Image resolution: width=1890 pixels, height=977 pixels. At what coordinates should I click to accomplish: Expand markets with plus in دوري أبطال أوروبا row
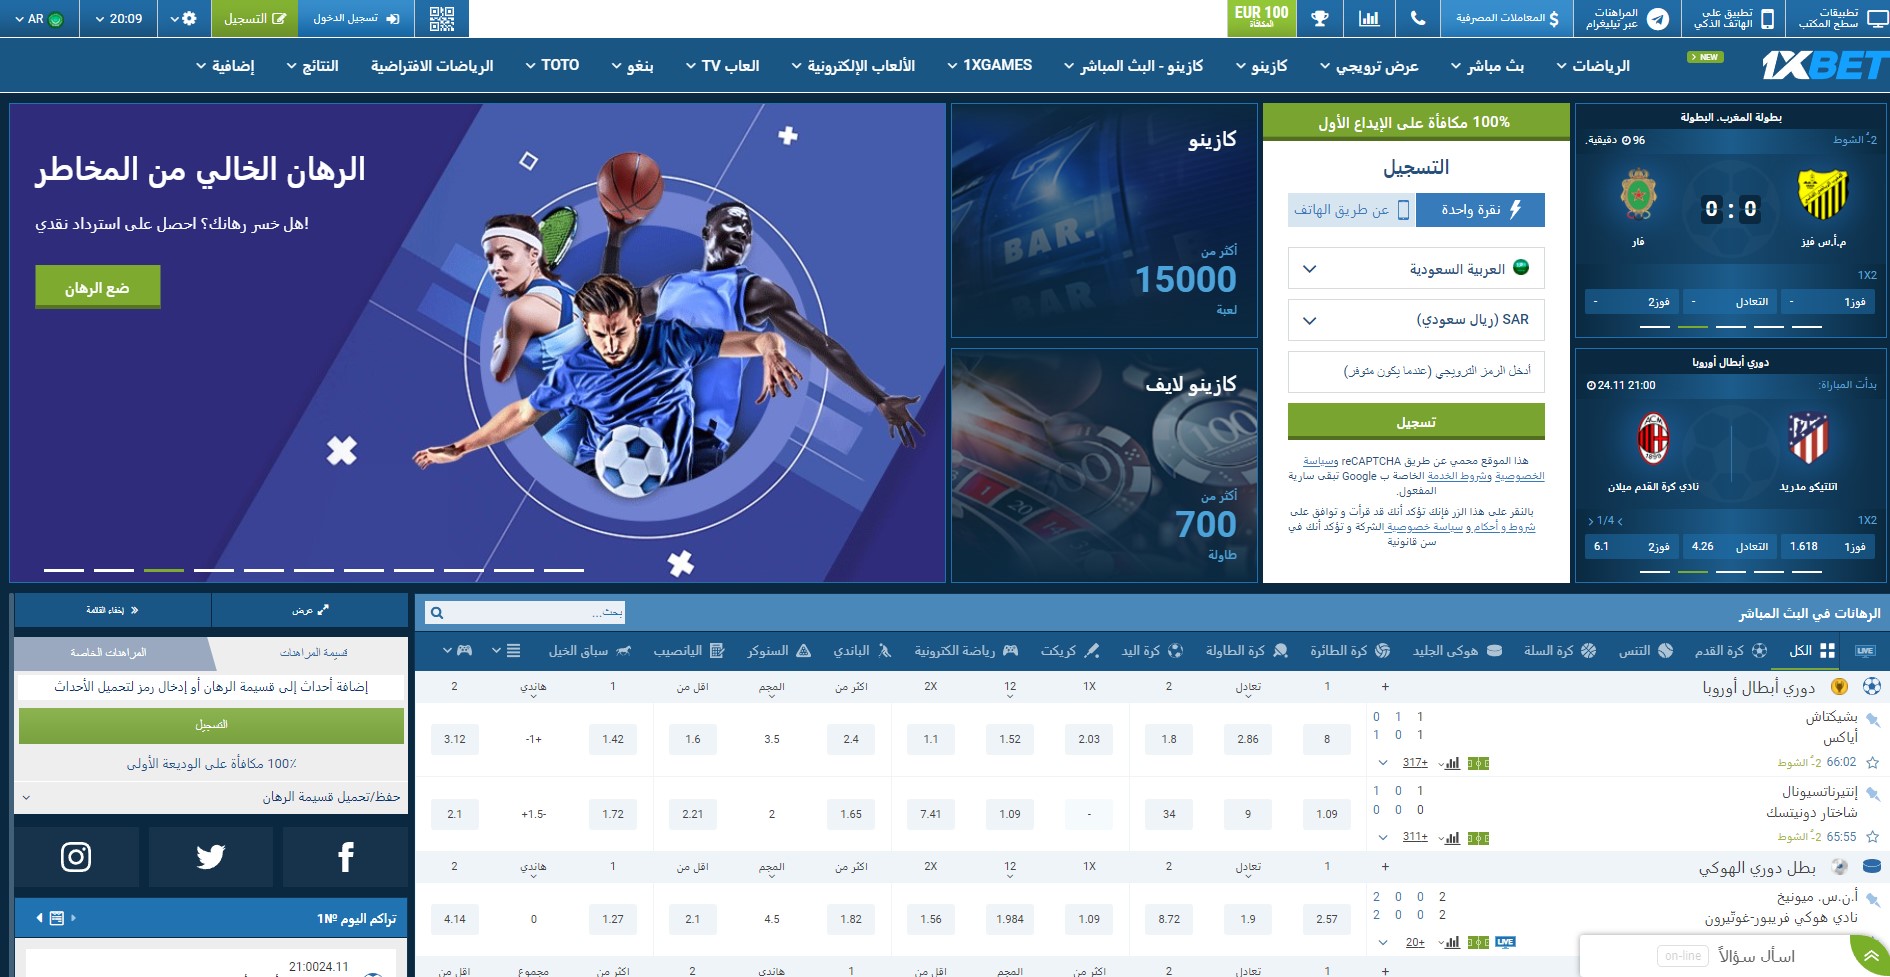tap(1385, 687)
